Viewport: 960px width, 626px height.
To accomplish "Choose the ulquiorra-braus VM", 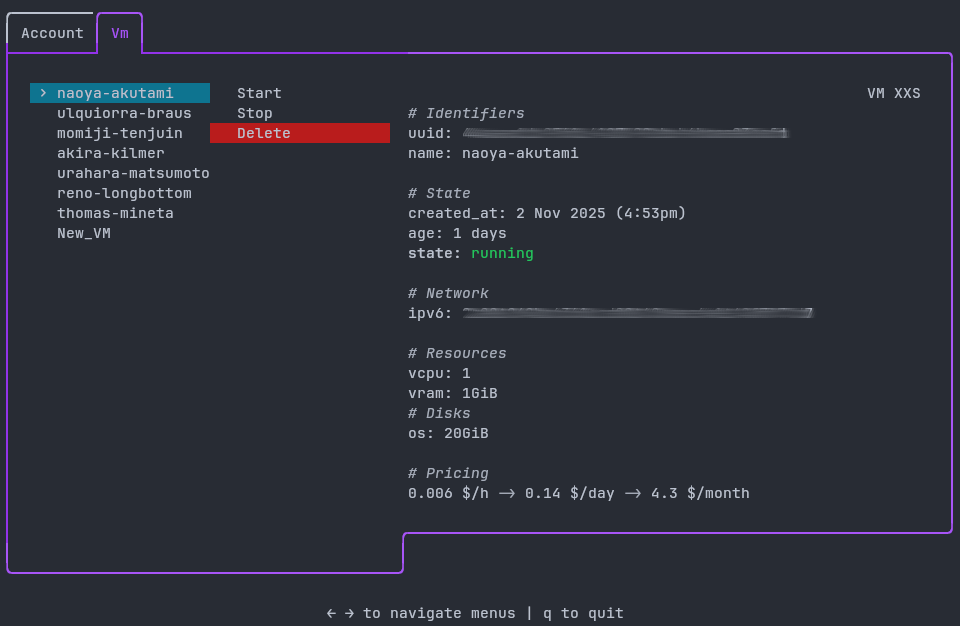I will tap(124, 113).
